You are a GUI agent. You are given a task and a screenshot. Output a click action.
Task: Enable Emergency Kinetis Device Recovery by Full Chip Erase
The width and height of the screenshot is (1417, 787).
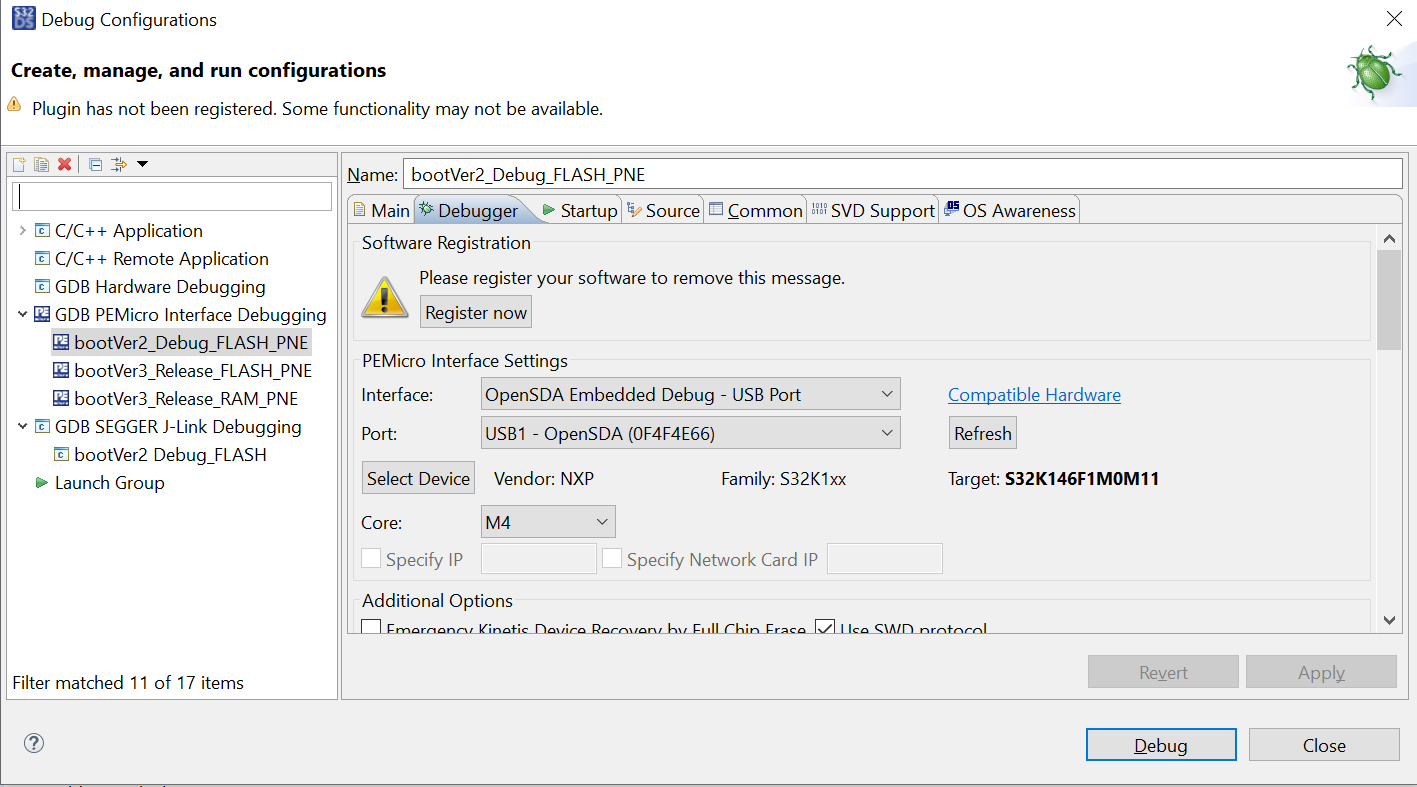(371, 626)
